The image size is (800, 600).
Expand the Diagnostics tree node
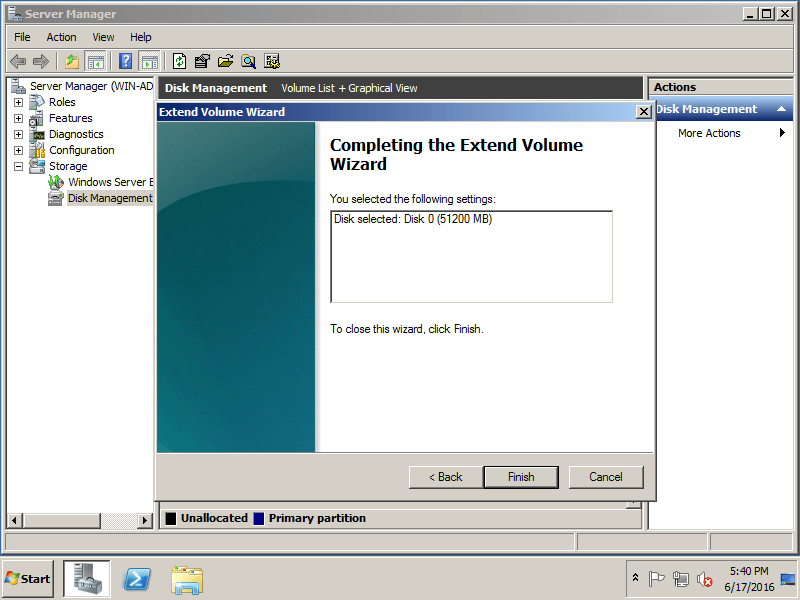pos(18,134)
